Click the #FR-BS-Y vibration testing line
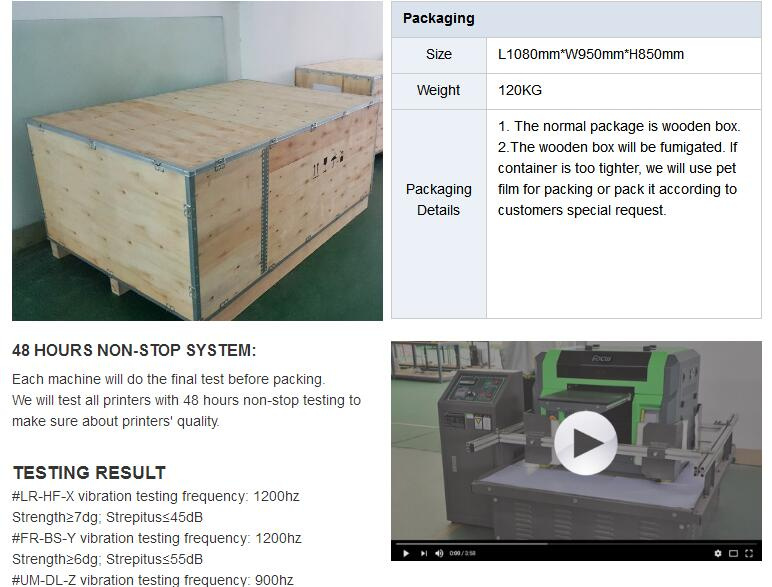The width and height of the screenshot is (772, 587). tap(157, 538)
